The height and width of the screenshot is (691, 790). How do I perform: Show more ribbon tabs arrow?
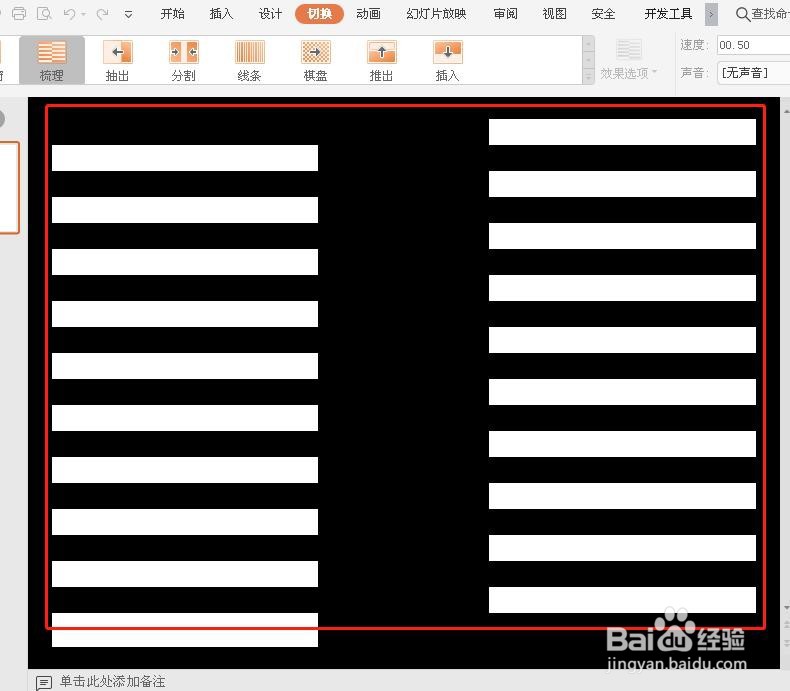point(711,14)
